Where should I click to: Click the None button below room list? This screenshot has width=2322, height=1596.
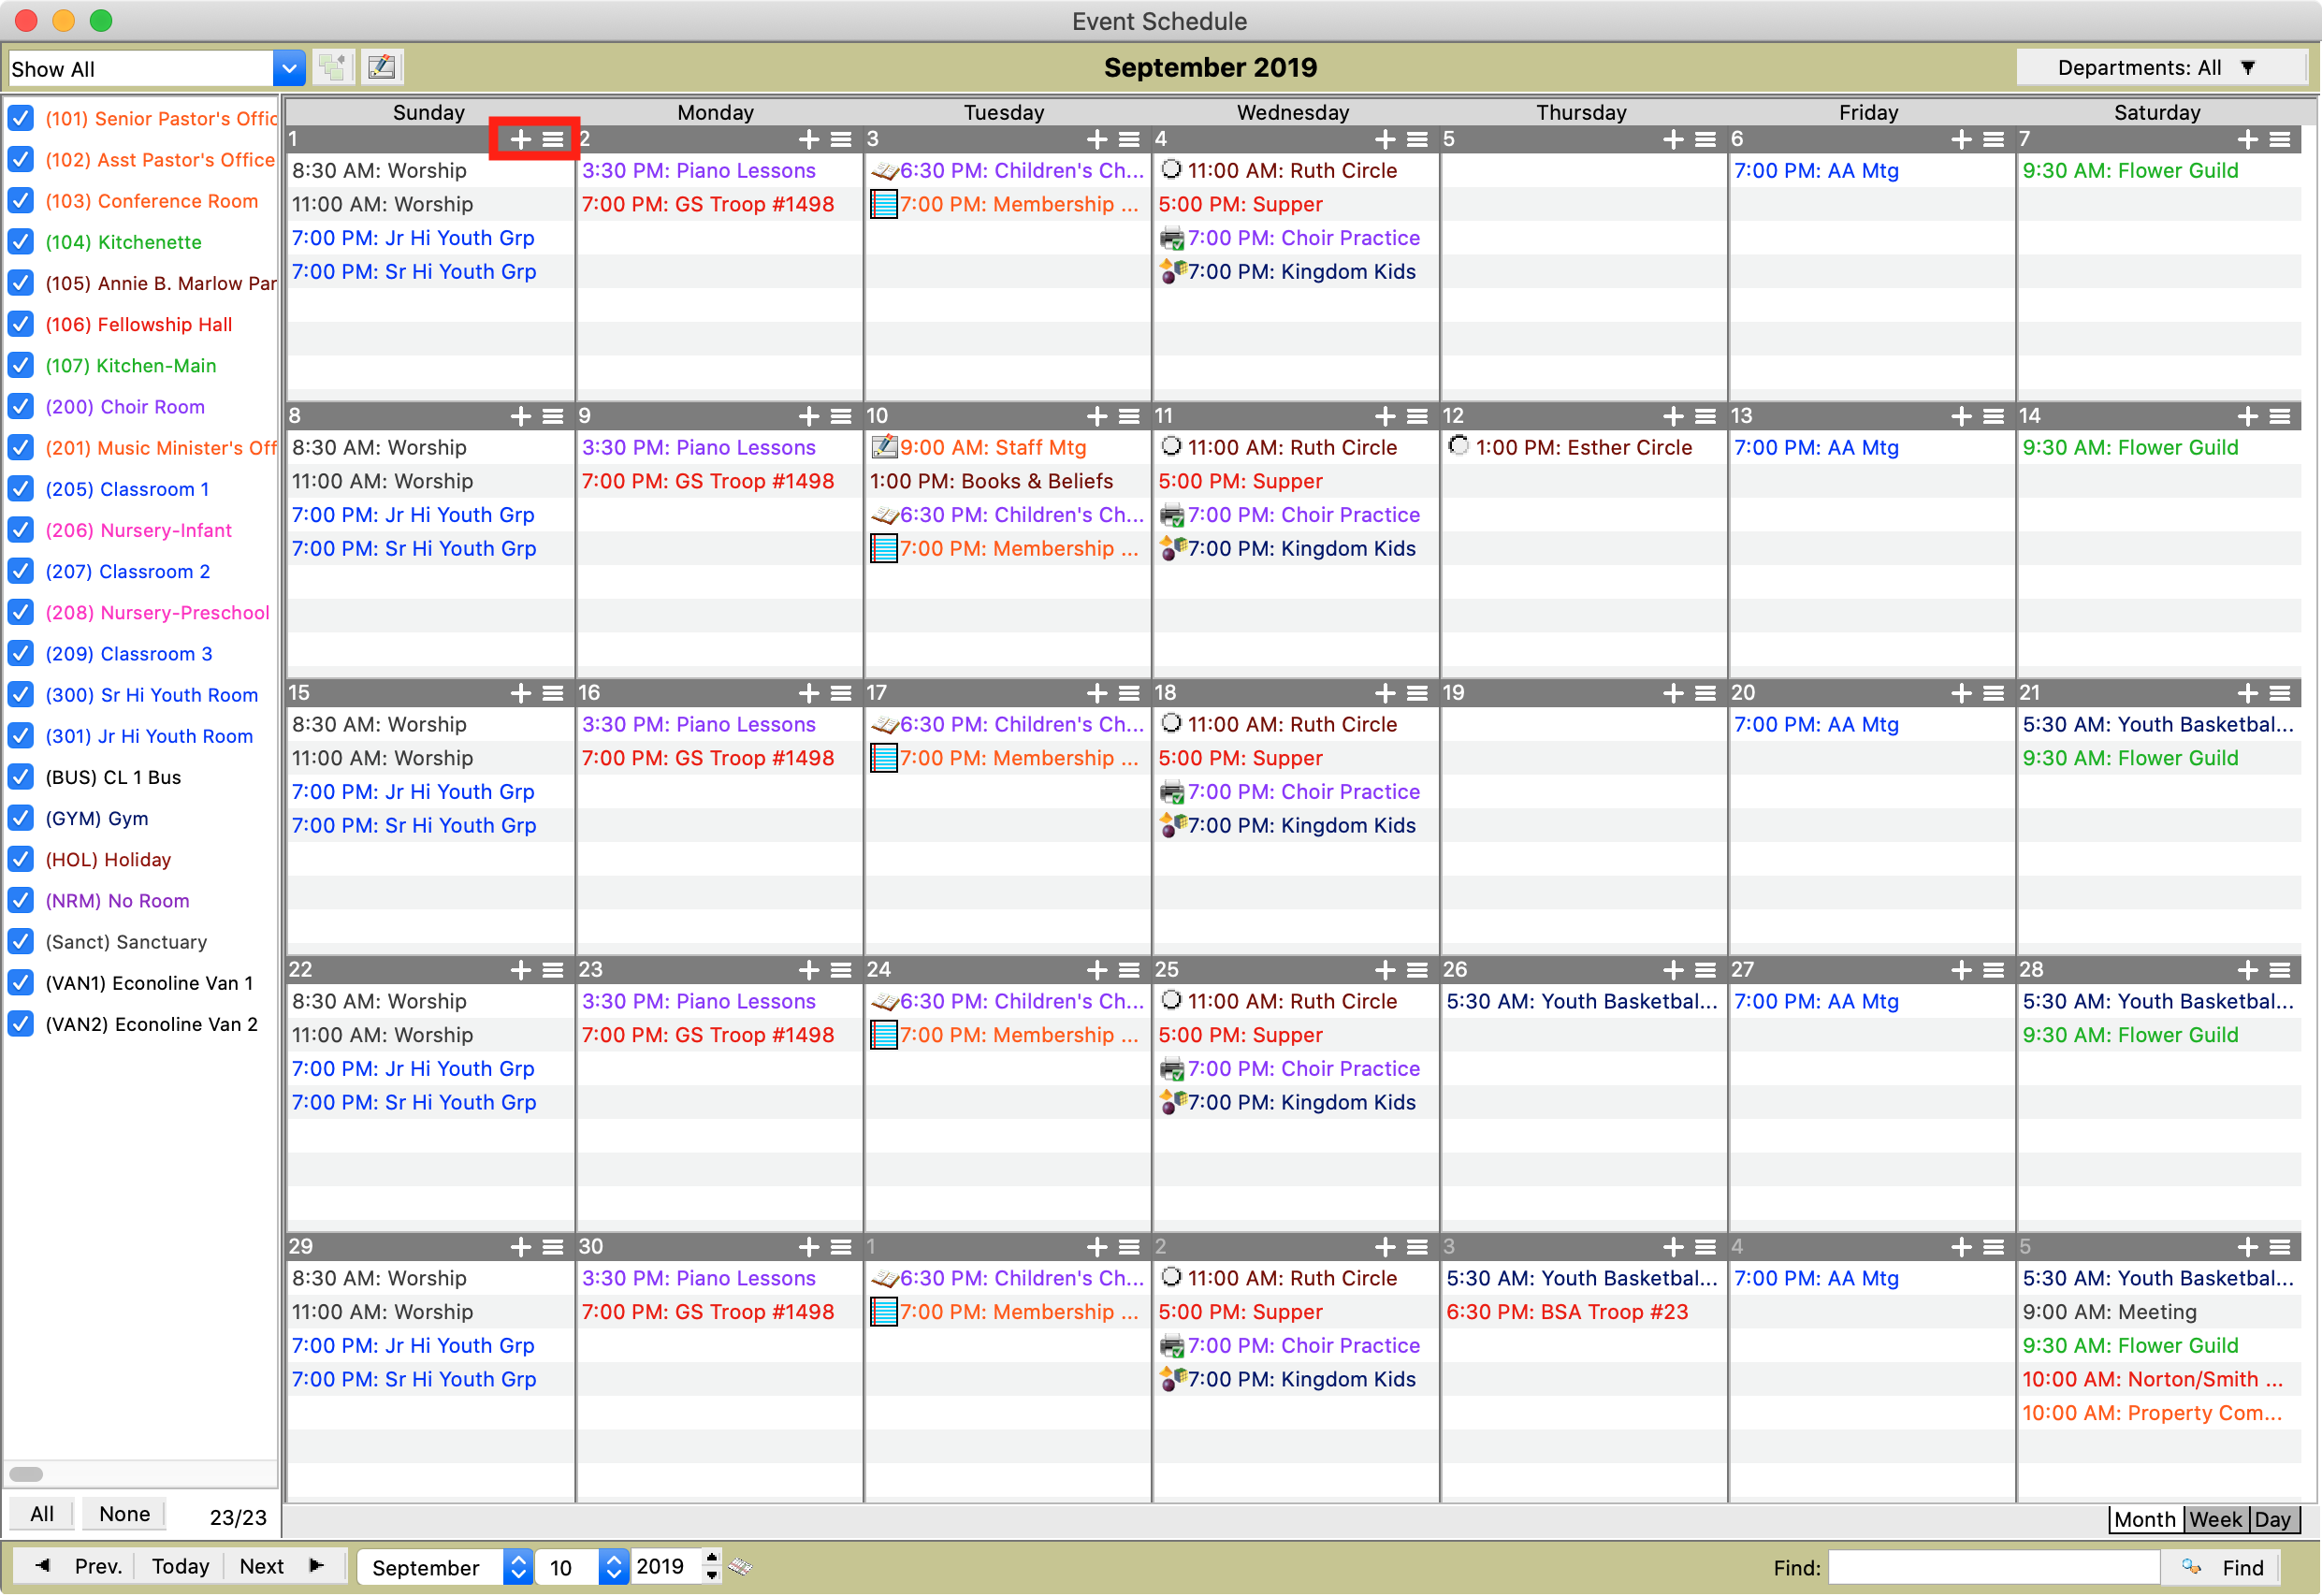click(x=124, y=1514)
